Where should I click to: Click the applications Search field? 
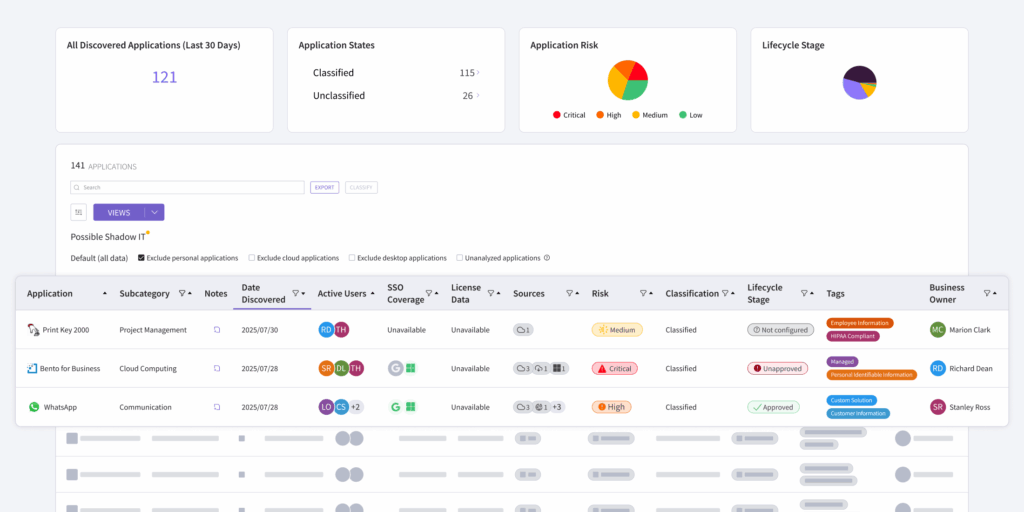pyautogui.click(x=187, y=187)
